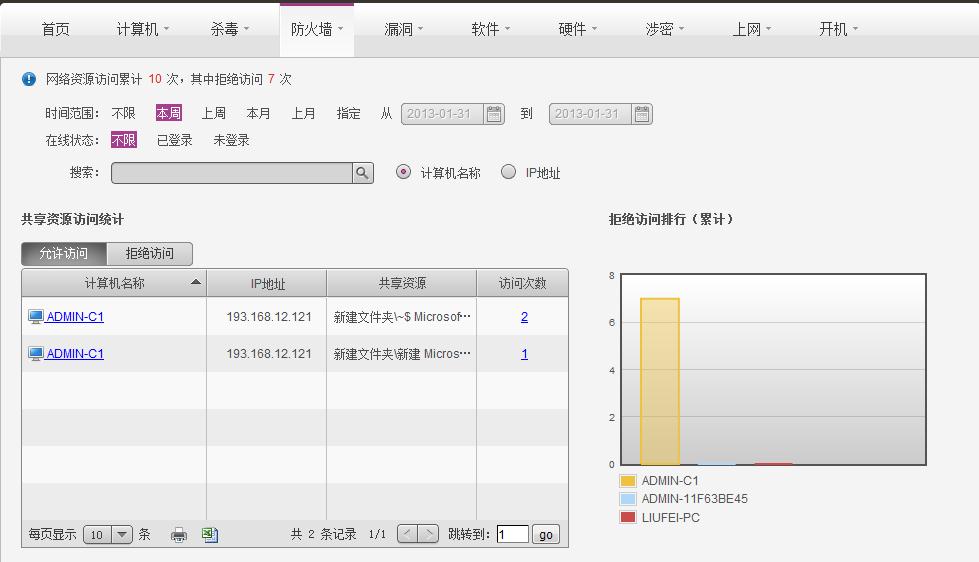Sort by 计算机名称 column header
979x562 pixels.
(114, 283)
